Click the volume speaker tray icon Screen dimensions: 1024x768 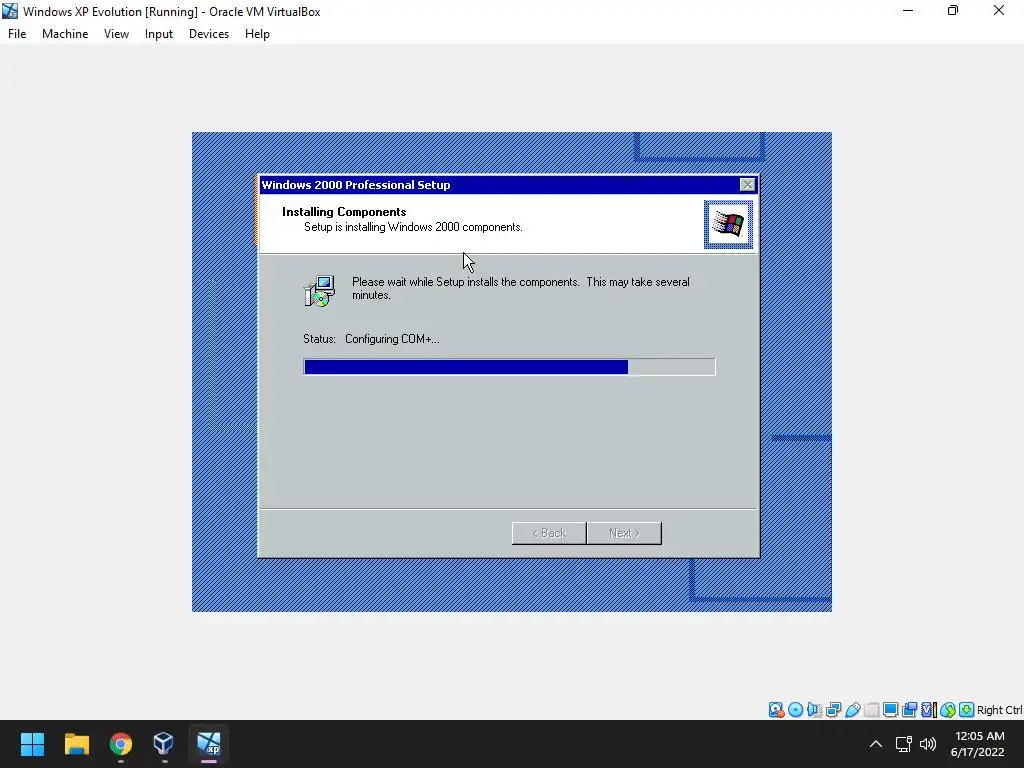[928, 744]
